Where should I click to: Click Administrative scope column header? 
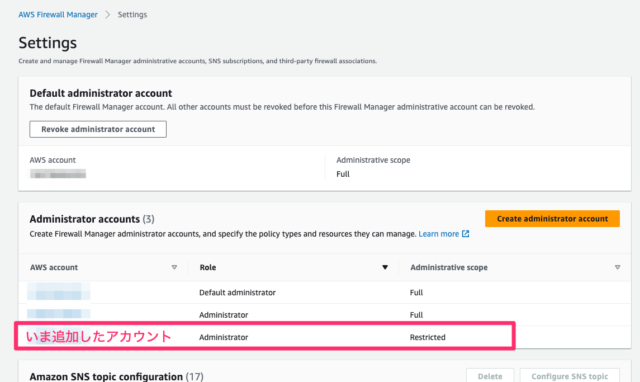pos(449,267)
